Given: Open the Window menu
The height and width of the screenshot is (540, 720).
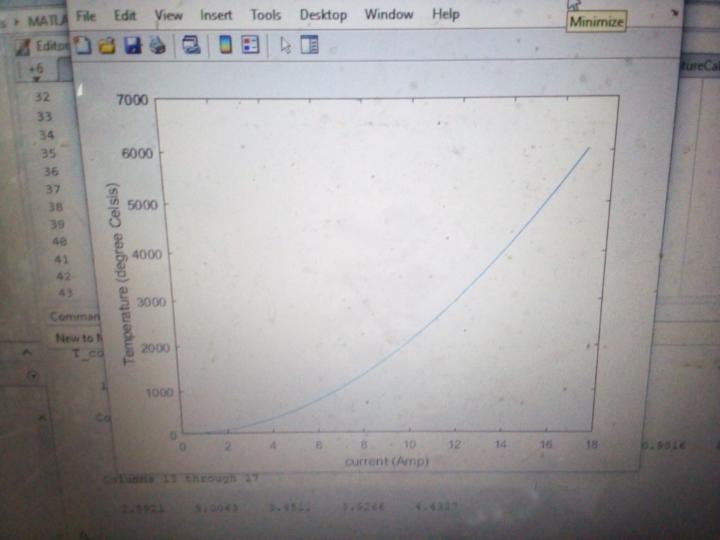Looking at the screenshot, I should [389, 14].
